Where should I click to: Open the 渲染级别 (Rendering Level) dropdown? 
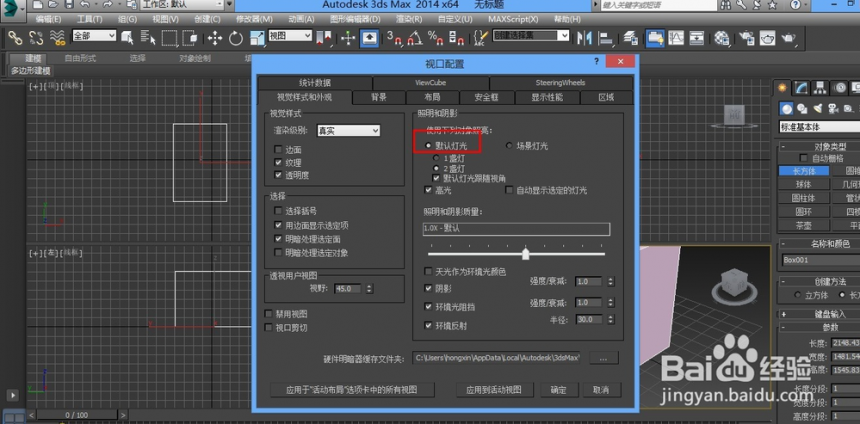(x=349, y=131)
